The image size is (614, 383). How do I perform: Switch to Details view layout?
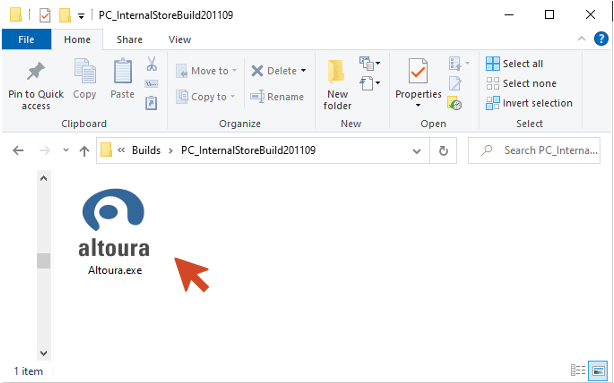[578, 370]
